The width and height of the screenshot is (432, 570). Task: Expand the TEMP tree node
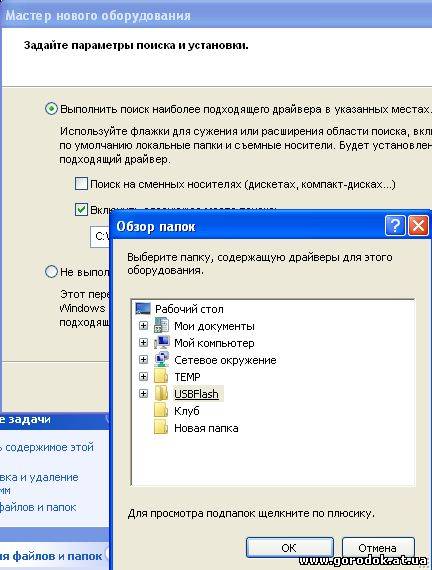point(144,377)
